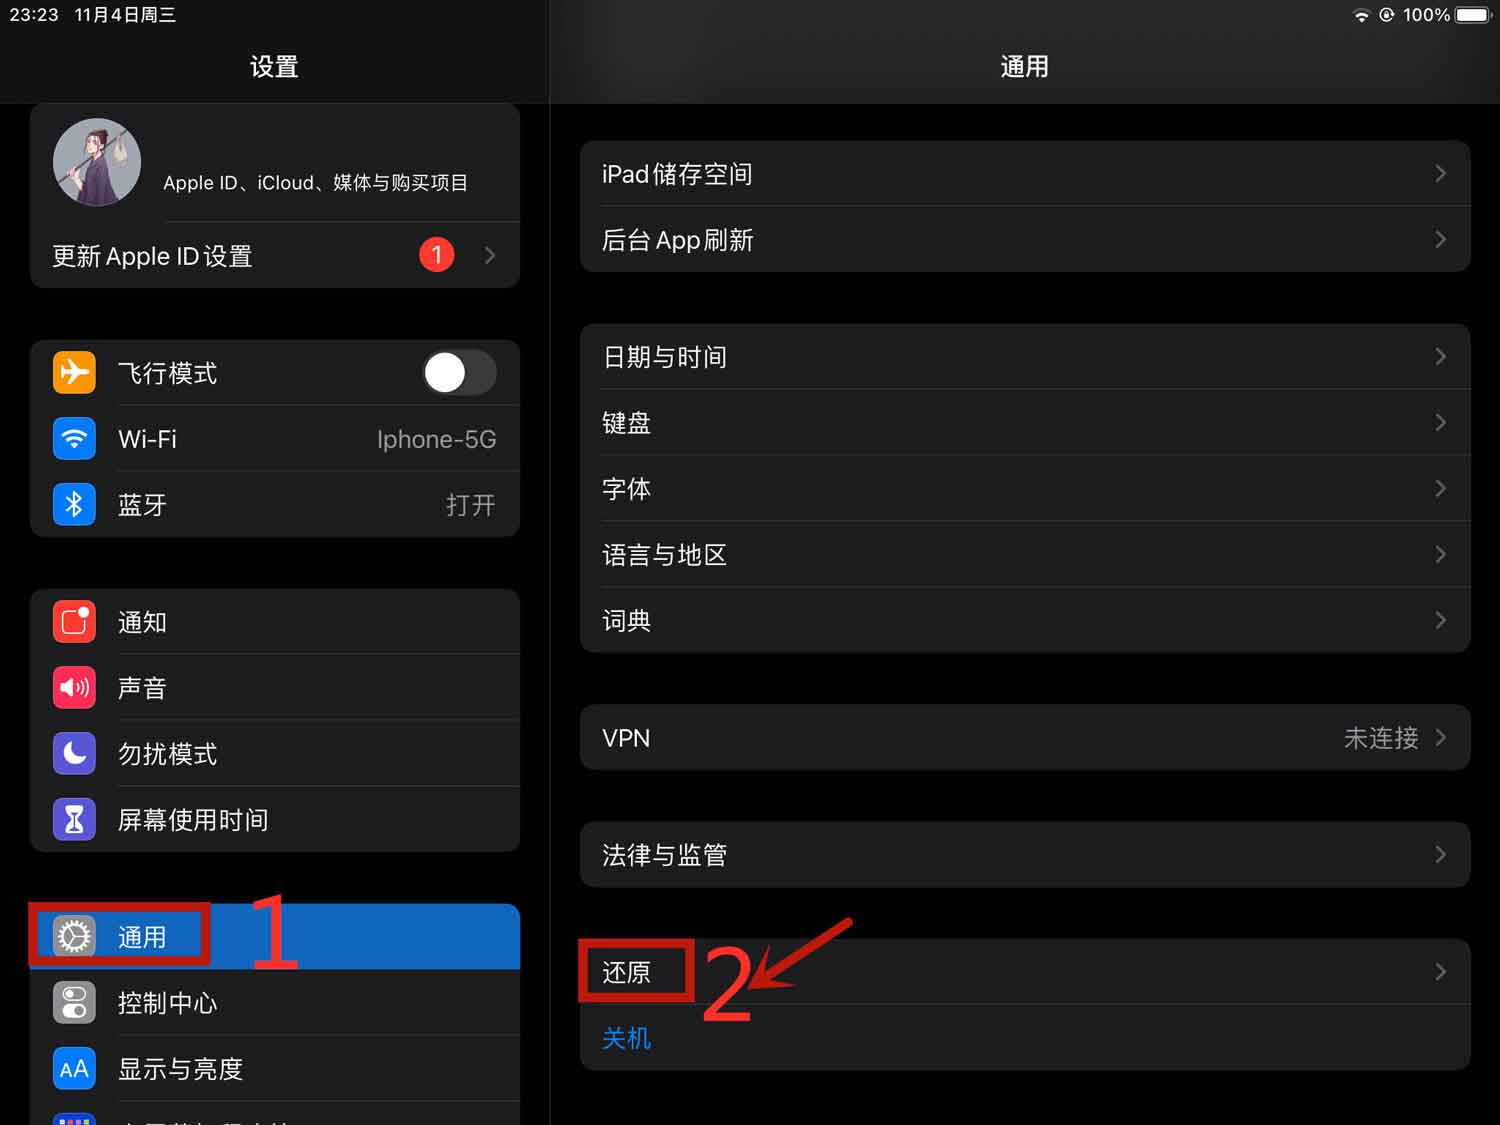Viewport: 1500px width, 1125px height.
Task: Expand the iPad储存空间 row chevron
Action: pos(1441,174)
